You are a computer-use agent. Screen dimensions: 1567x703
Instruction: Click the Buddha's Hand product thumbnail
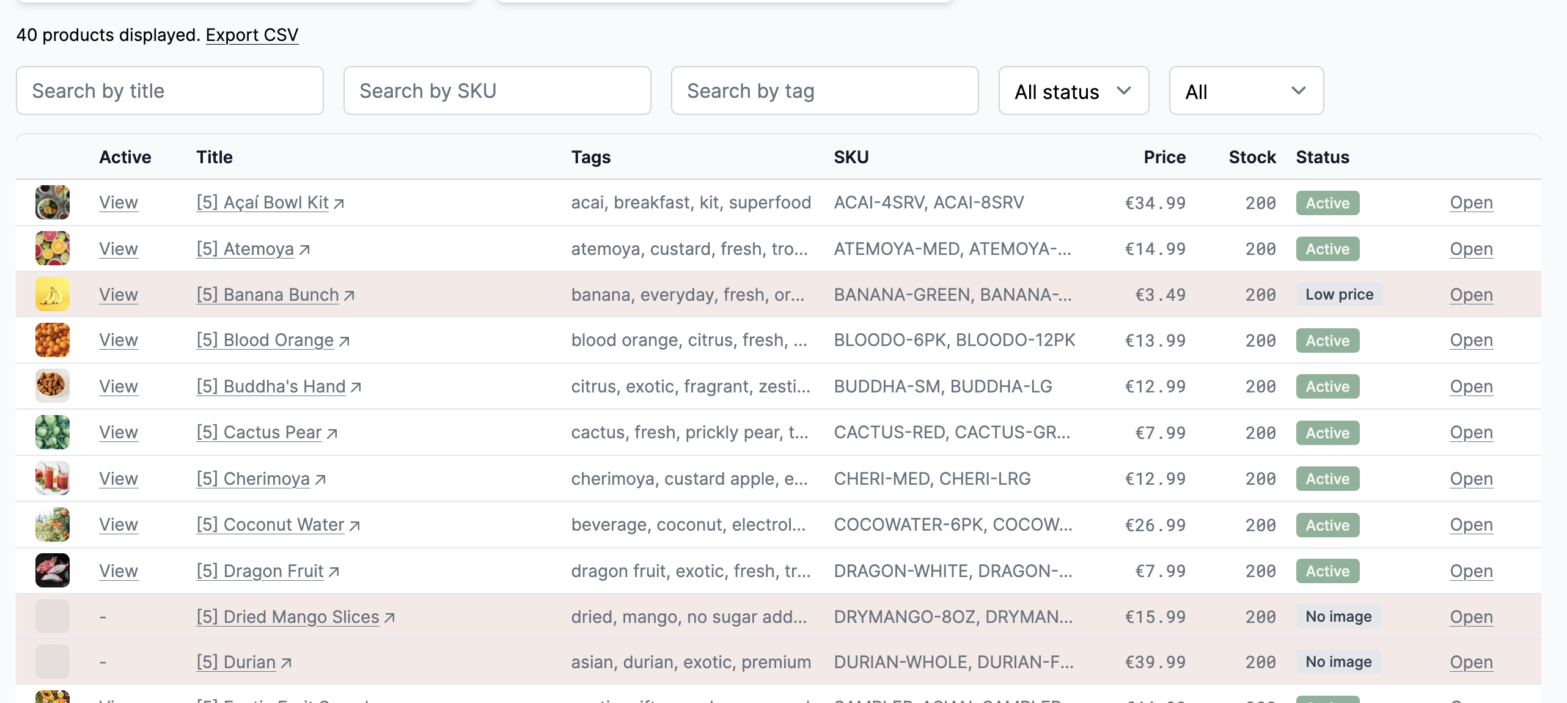52,387
